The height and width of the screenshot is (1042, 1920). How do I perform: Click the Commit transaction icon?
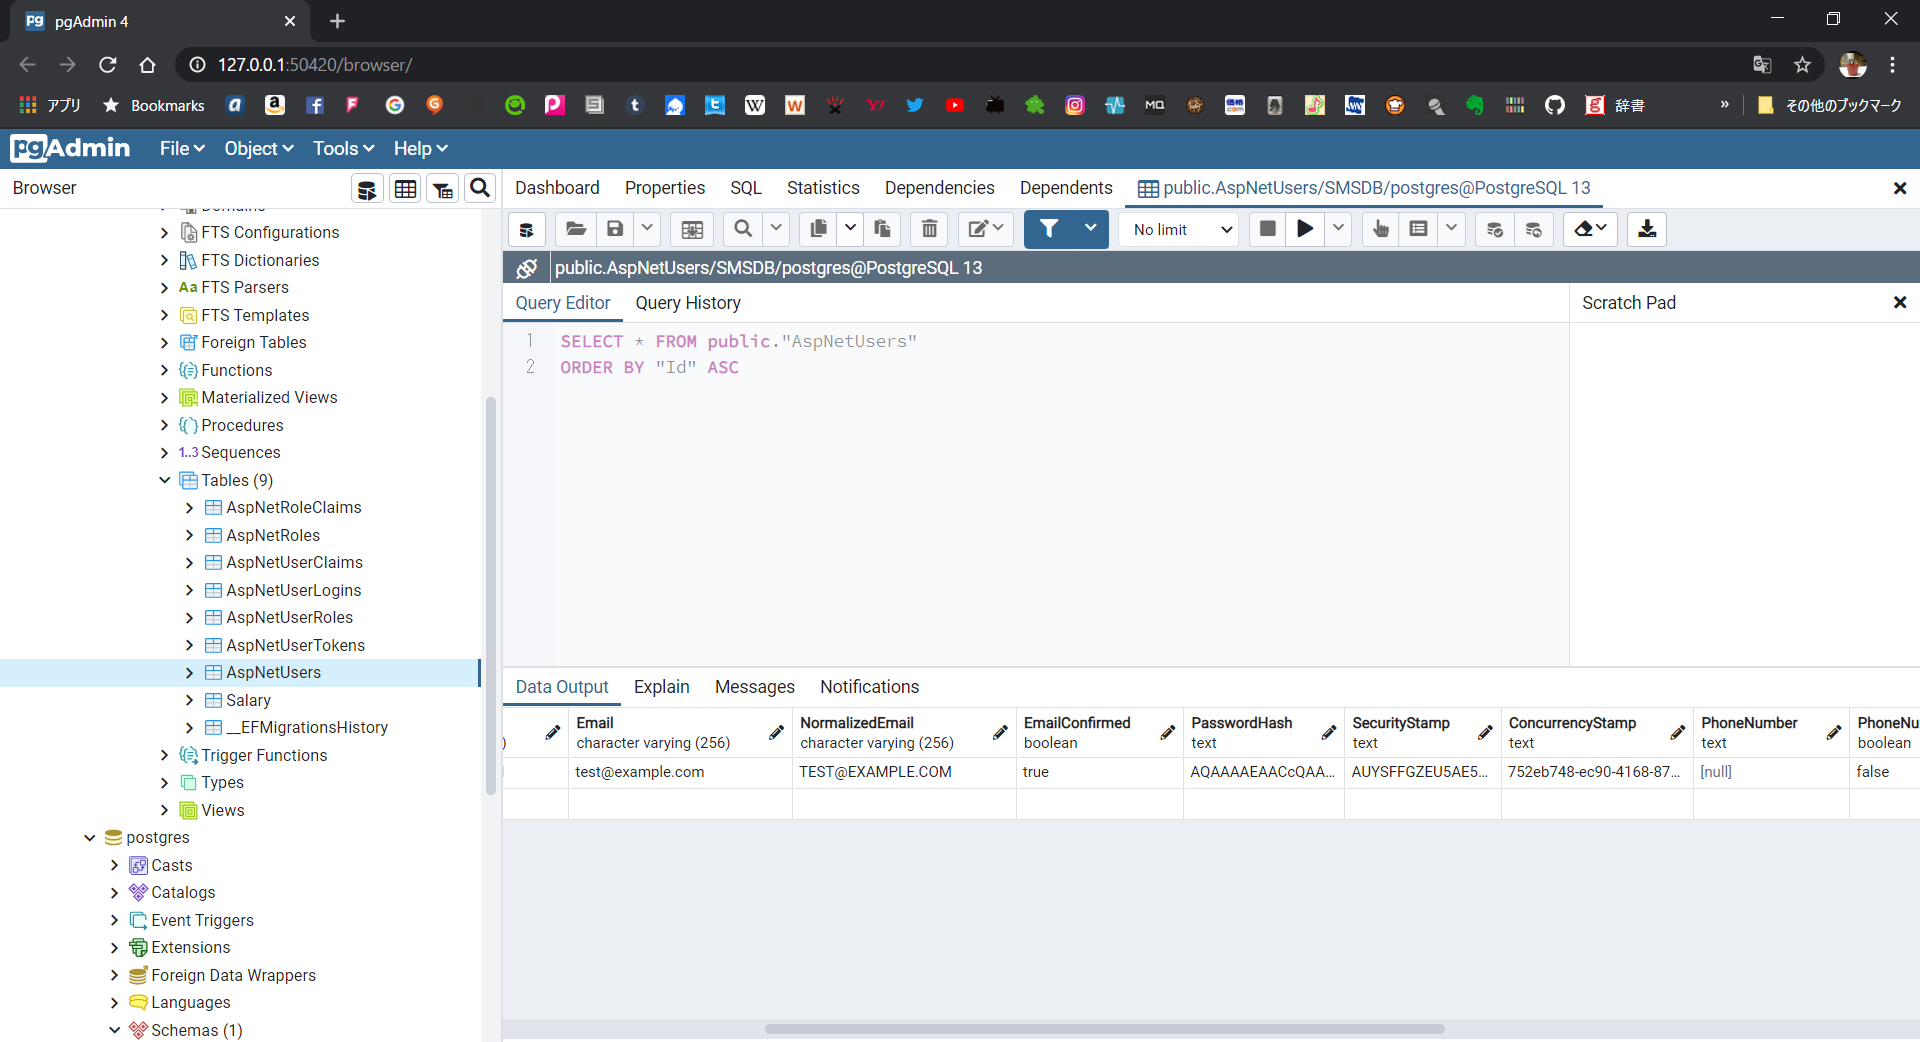[x=1495, y=229]
